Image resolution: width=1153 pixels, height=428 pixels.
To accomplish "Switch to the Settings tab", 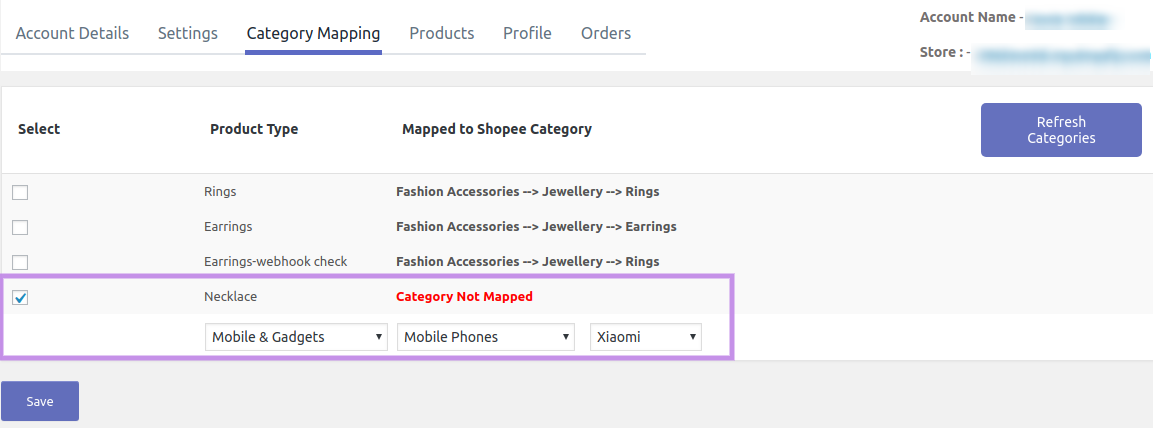I will click(x=187, y=33).
